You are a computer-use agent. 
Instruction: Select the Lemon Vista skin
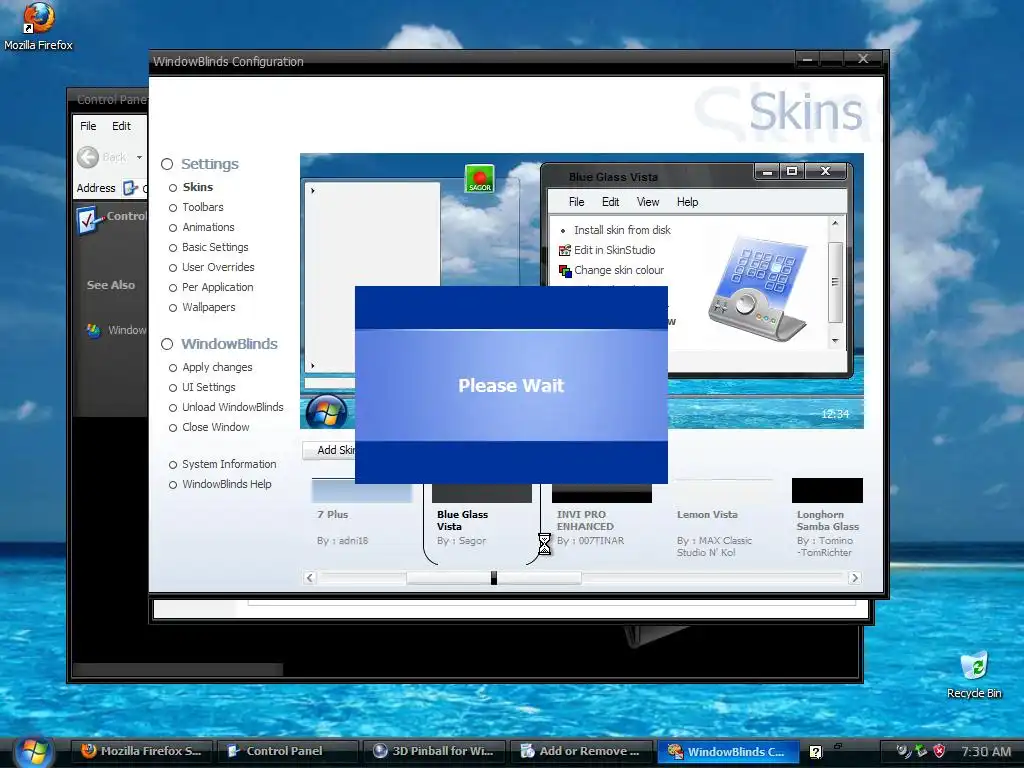[722, 518]
